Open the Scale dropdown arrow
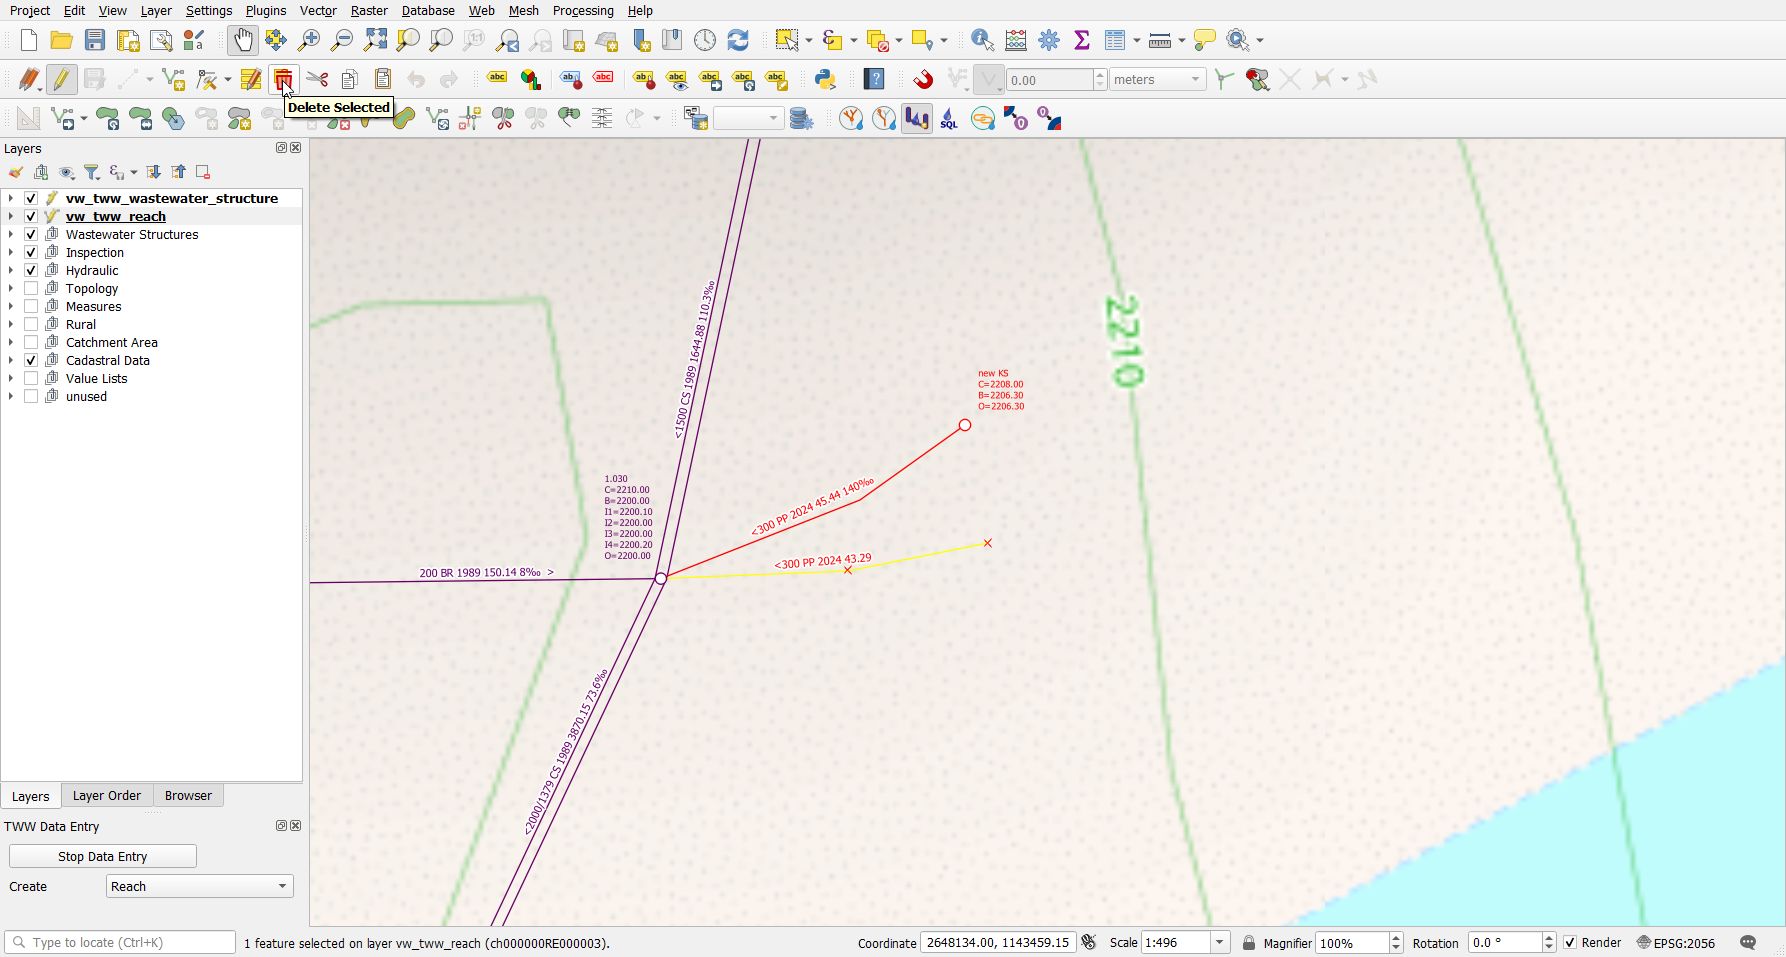Image resolution: width=1786 pixels, height=957 pixels. [1219, 943]
